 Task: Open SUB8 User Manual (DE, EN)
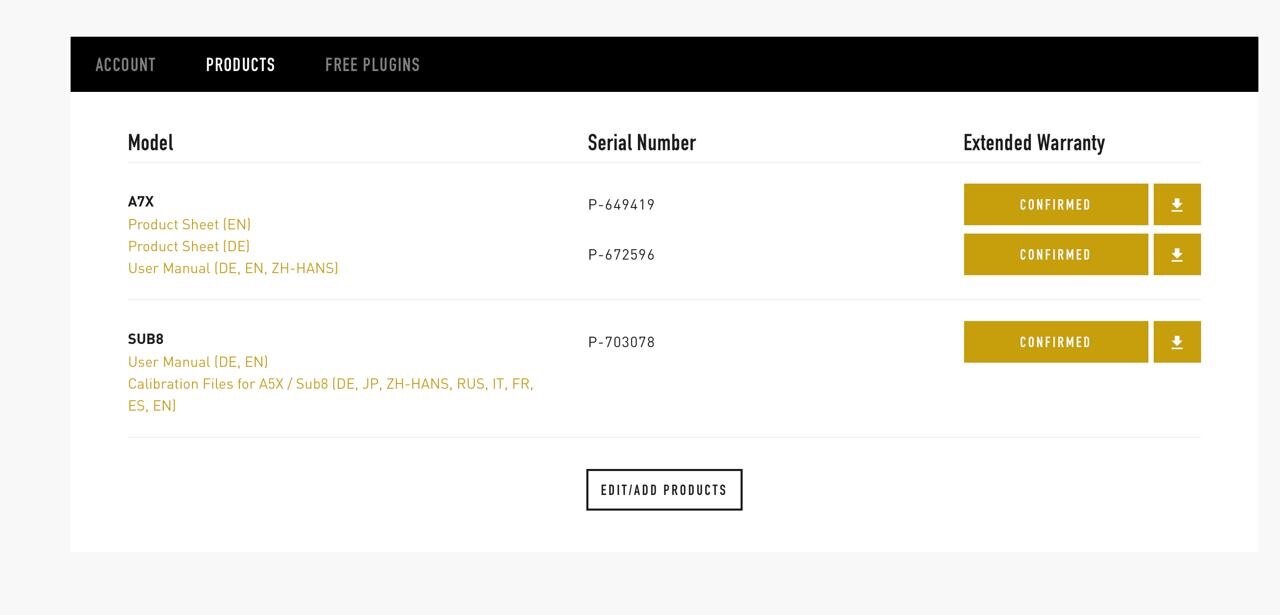[x=198, y=362]
